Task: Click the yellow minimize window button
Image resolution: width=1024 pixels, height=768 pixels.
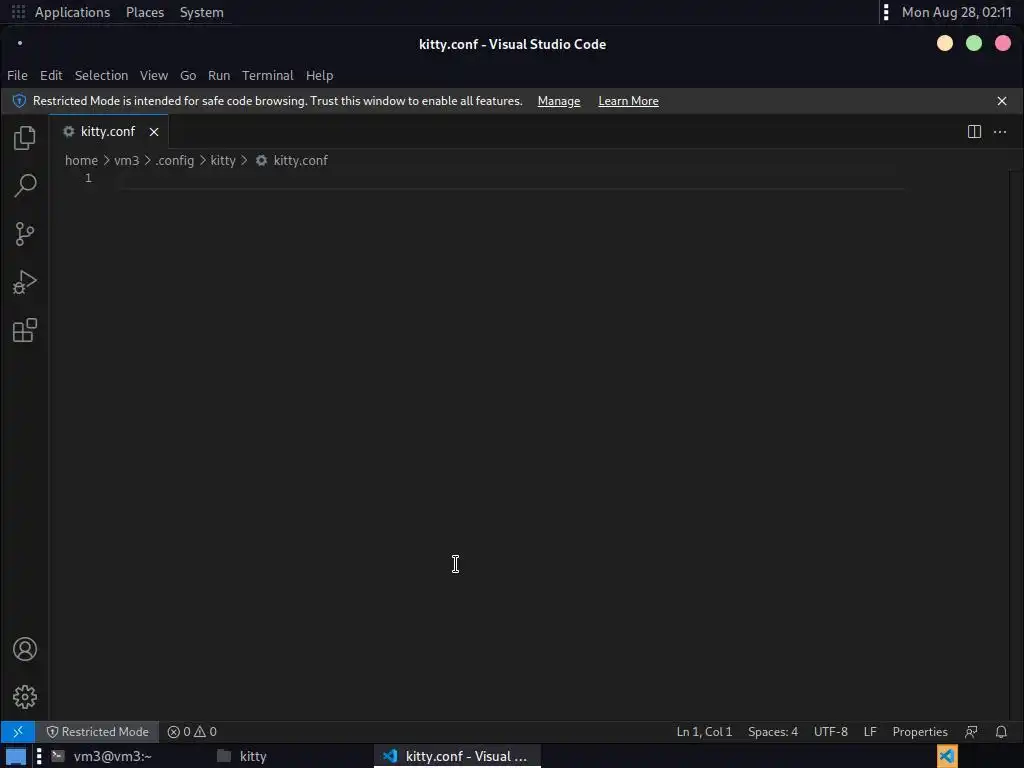Action: [944, 44]
